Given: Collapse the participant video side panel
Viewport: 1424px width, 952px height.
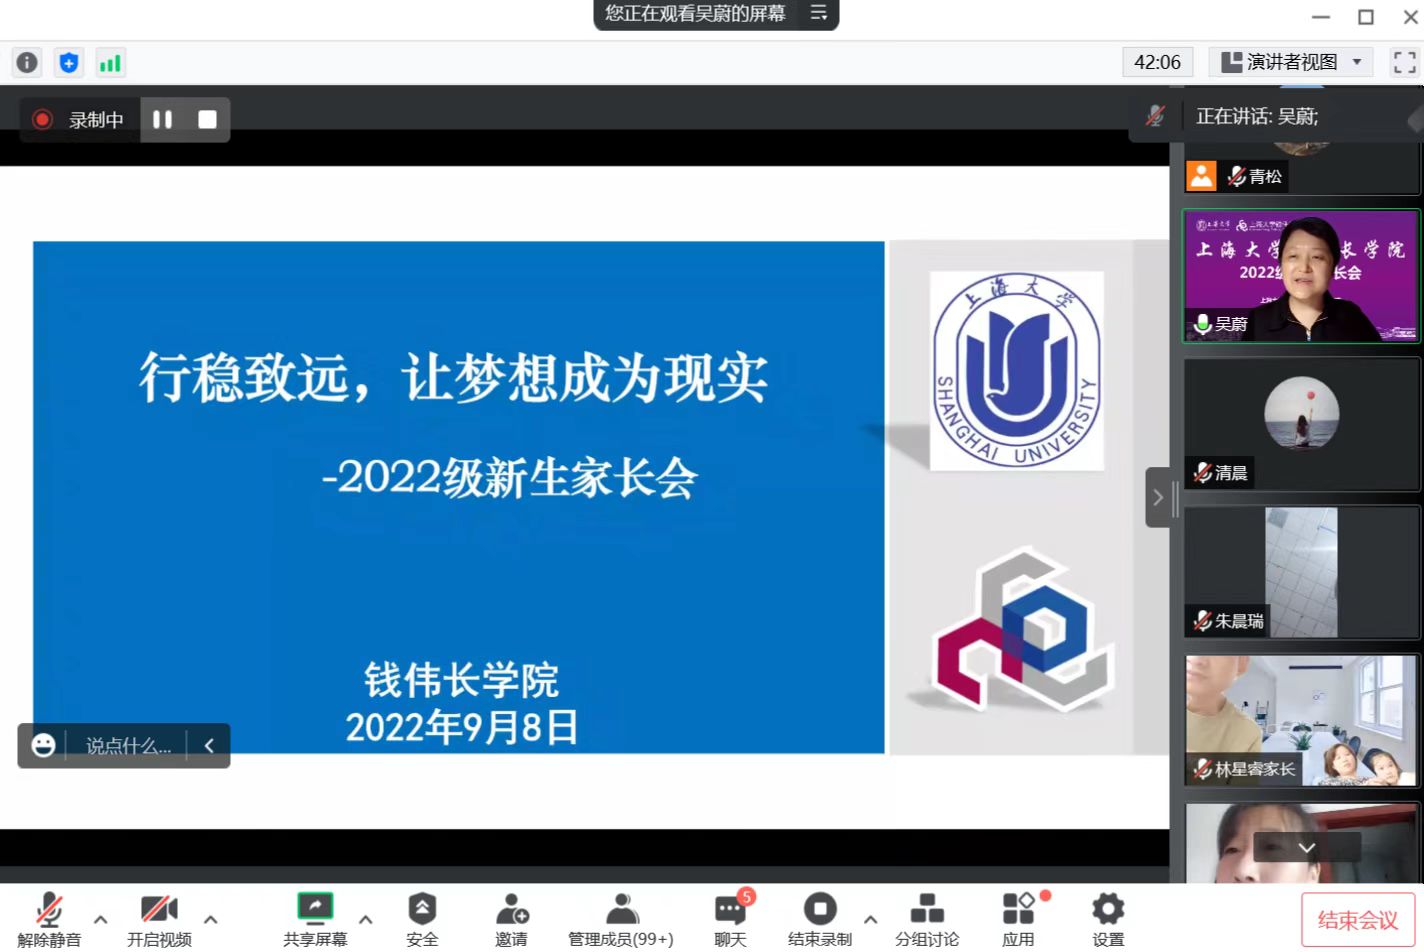Looking at the screenshot, I should 1158,497.
